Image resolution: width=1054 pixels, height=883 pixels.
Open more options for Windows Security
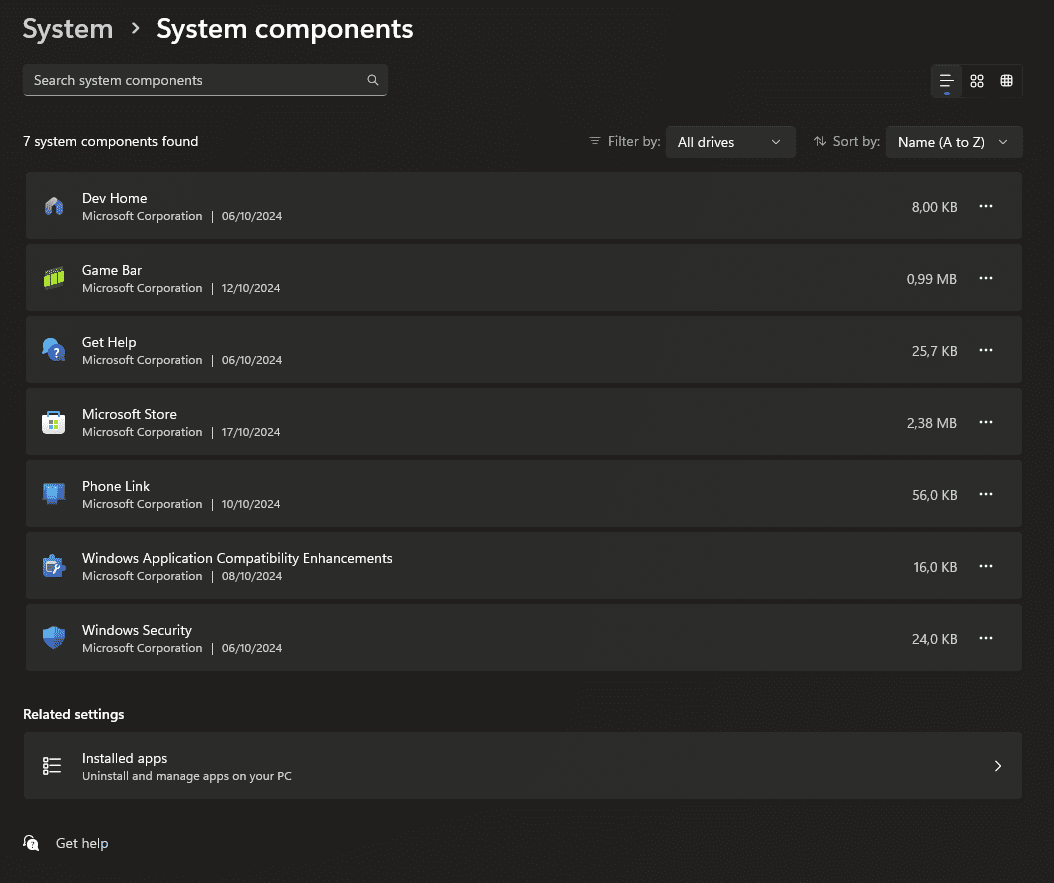click(x=986, y=639)
